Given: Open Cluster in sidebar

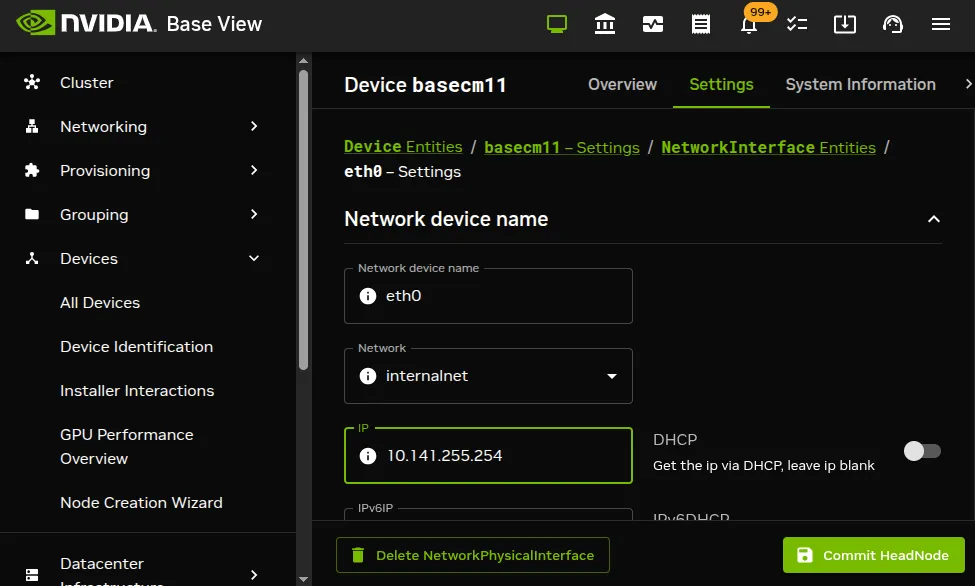Looking at the screenshot, I should pyautogui.click(x=86, y=82).
